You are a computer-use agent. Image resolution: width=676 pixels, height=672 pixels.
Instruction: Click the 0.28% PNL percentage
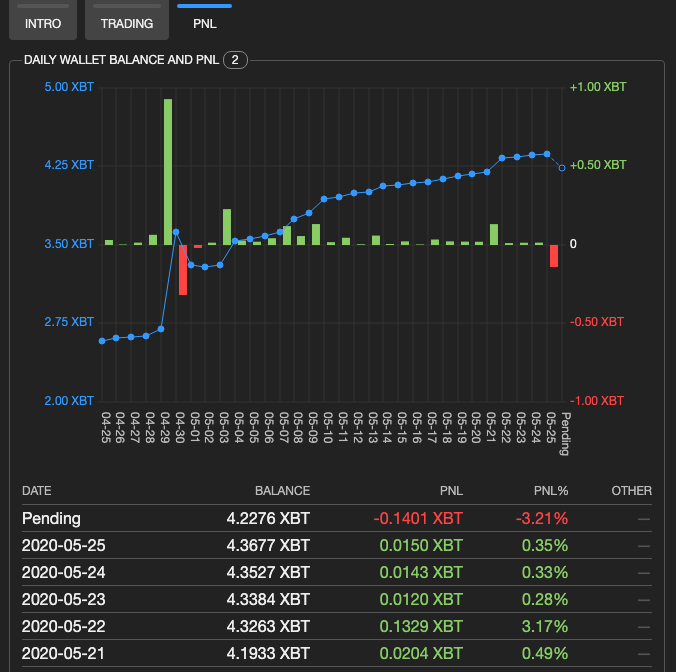coord(545,600)
